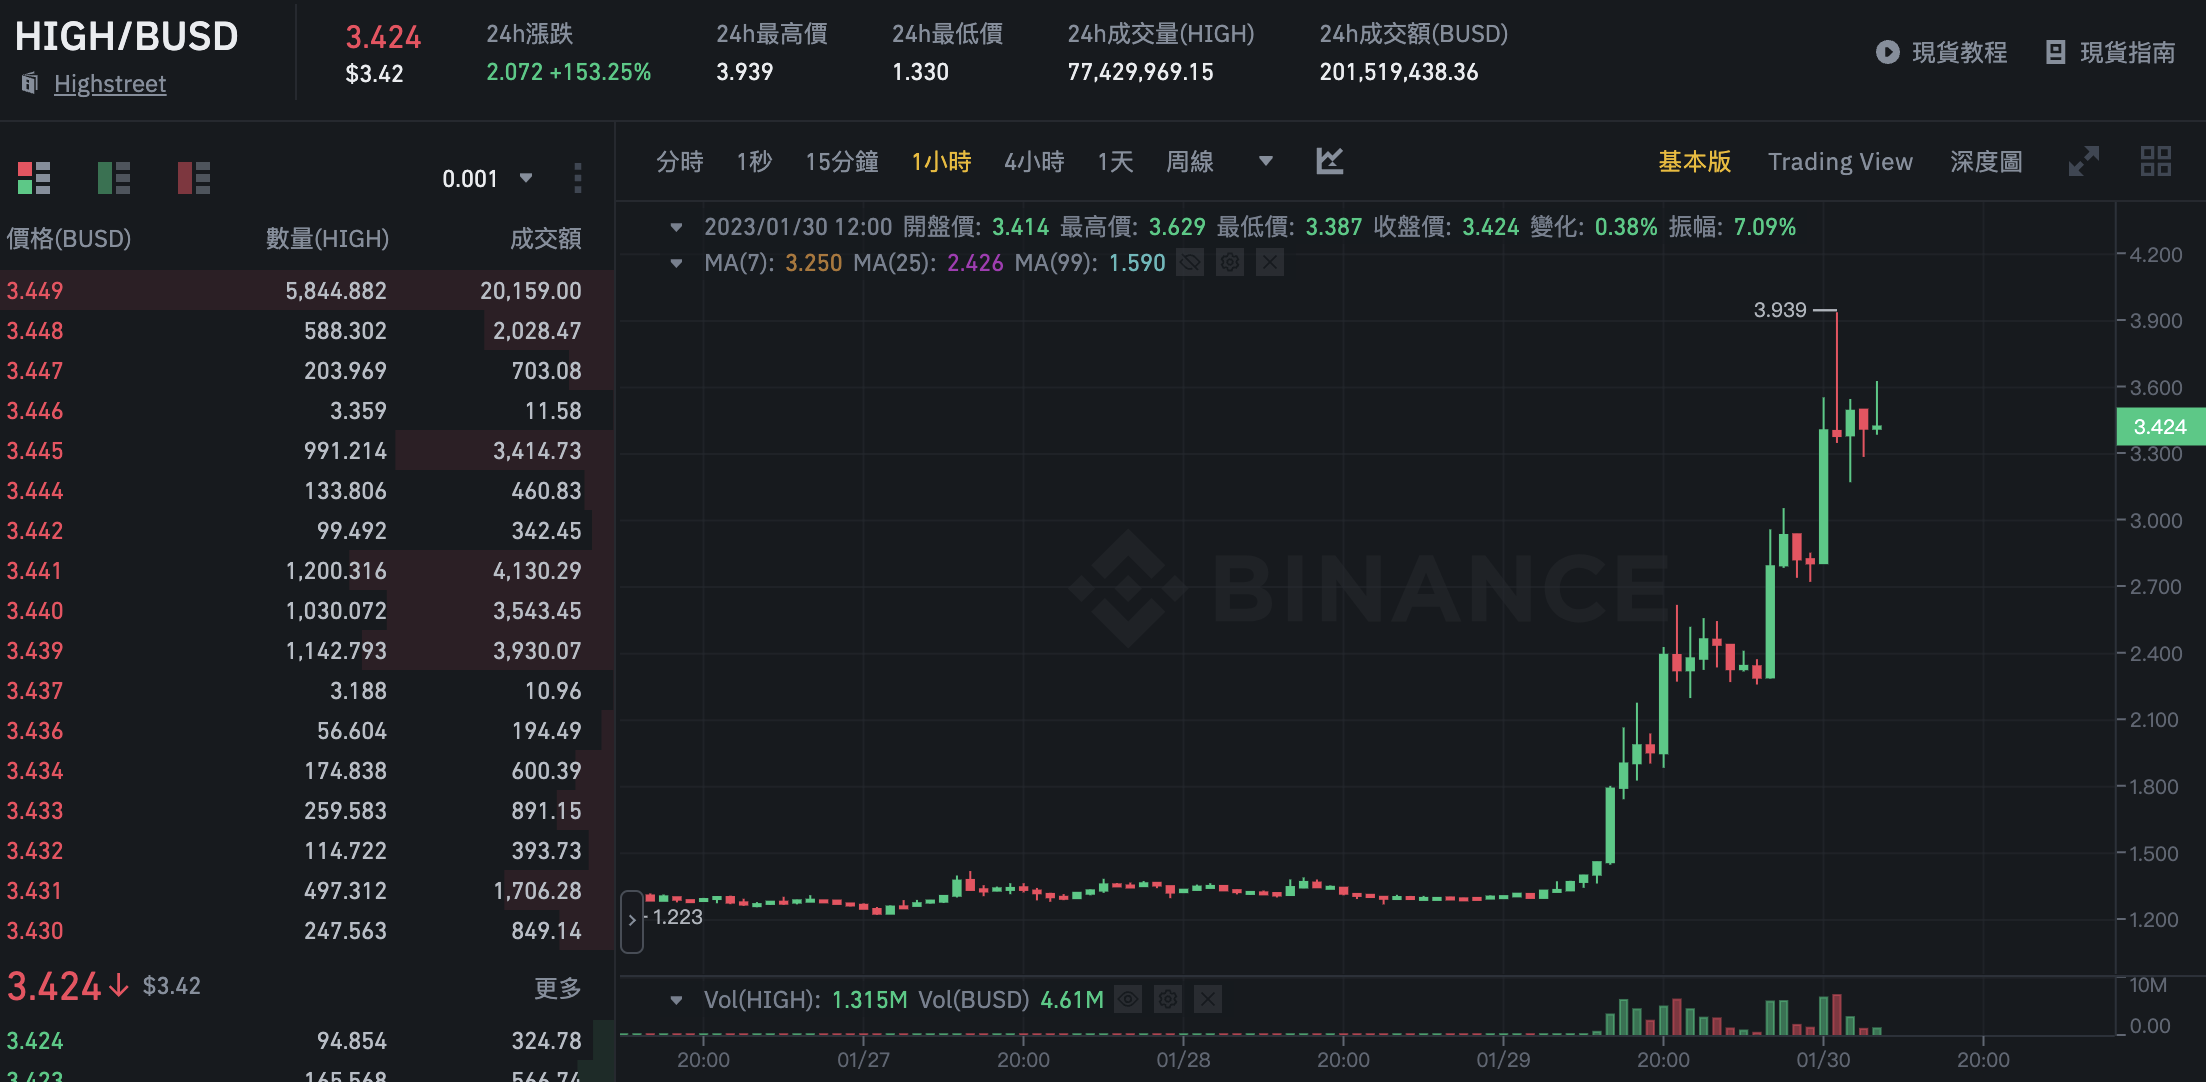Image resolution: width=2206 pixels, height=1082 pixels.
Task: Open price precision 0.001 dropdown
Action: point(487,179)
